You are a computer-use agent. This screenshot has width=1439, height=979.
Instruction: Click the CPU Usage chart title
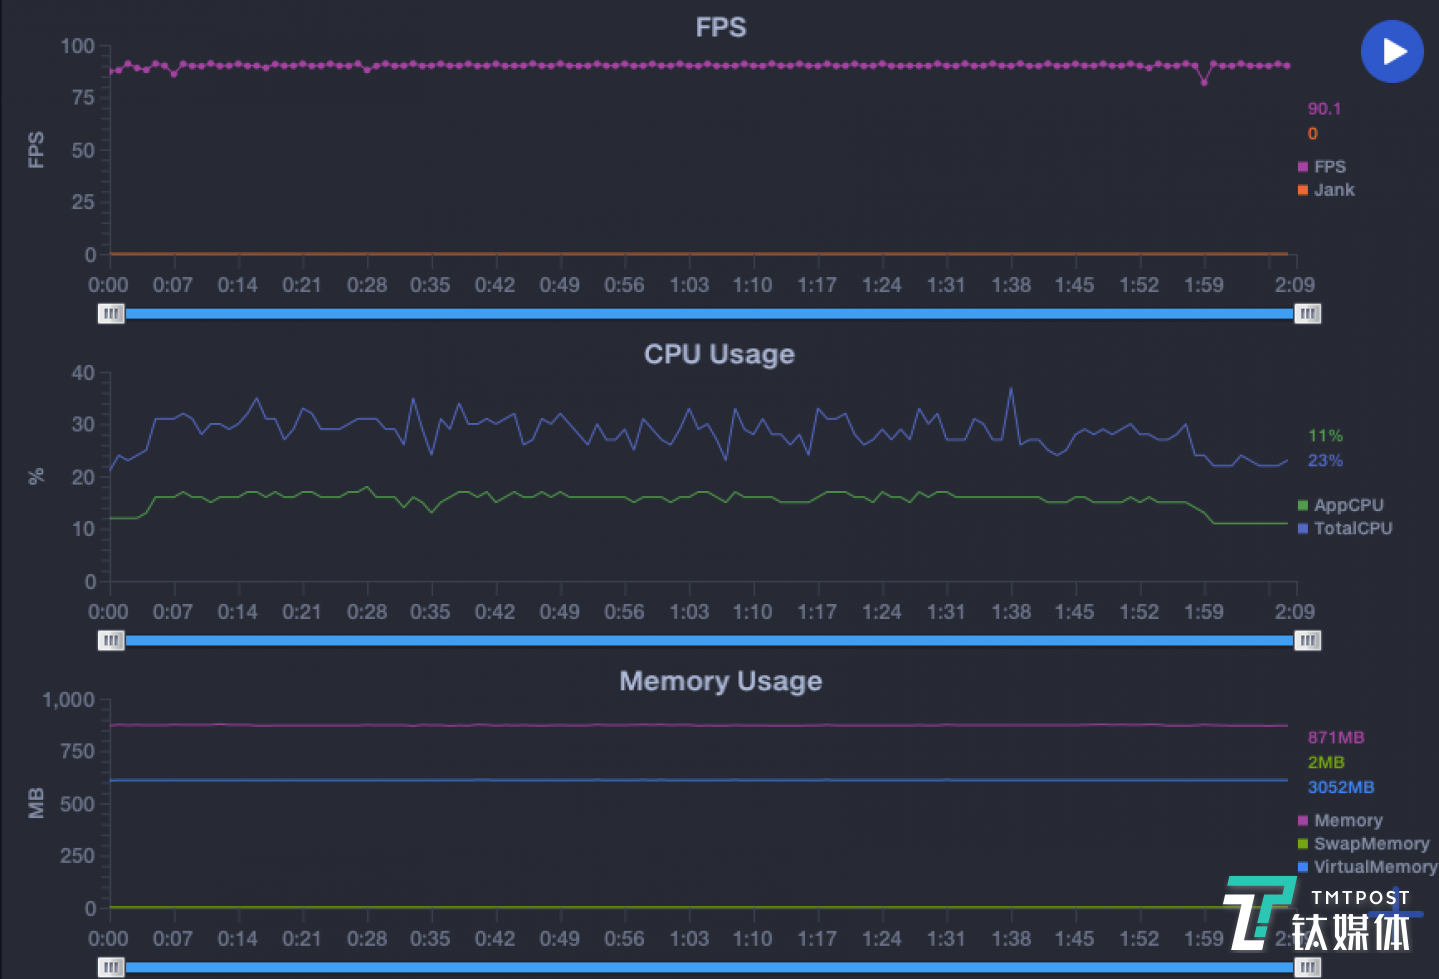[719, 354]
